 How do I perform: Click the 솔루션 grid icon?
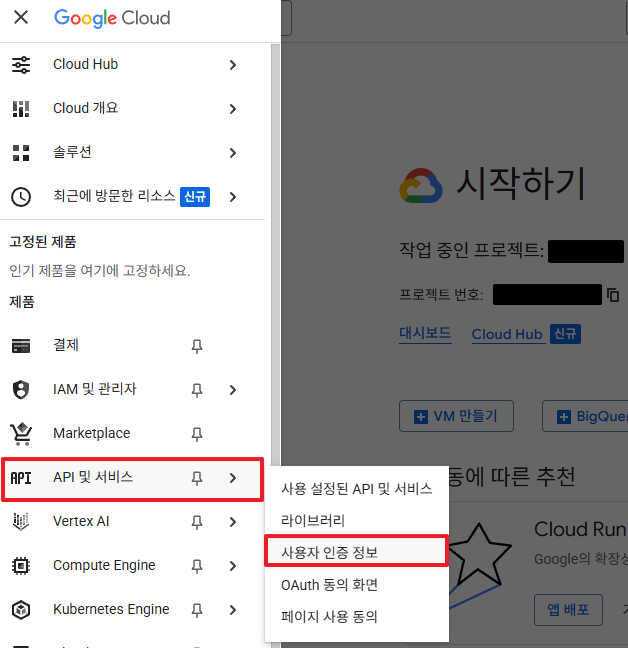[x=21, y=153]
